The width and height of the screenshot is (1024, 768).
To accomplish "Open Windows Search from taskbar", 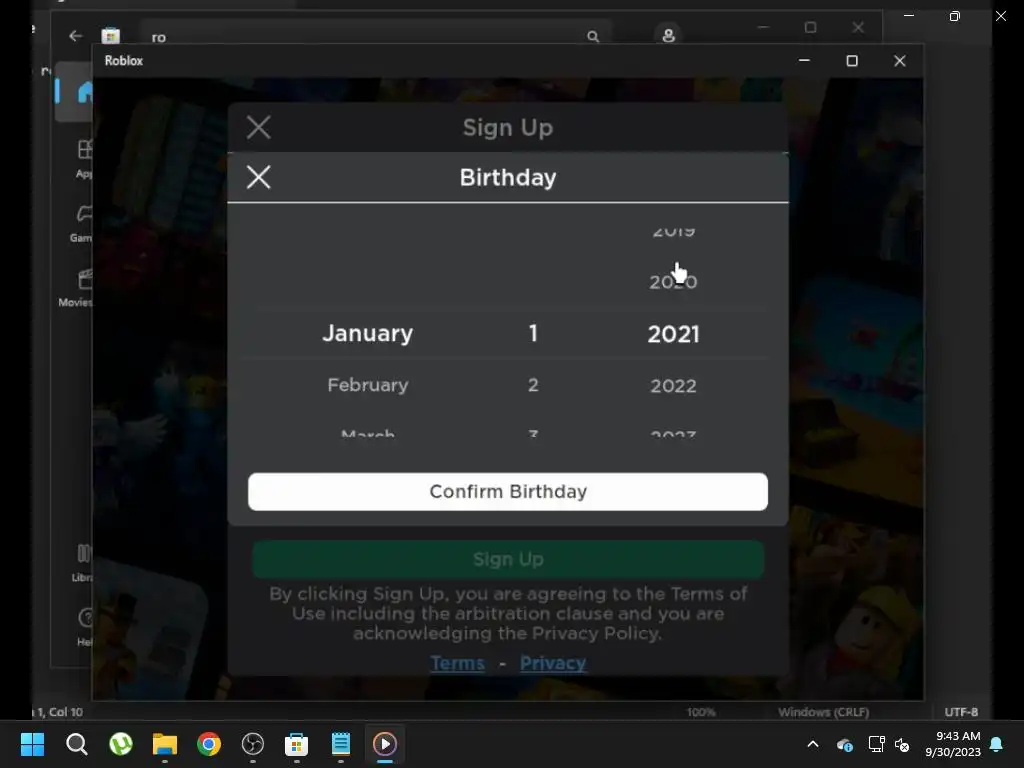I will click(x=76, y=744).
